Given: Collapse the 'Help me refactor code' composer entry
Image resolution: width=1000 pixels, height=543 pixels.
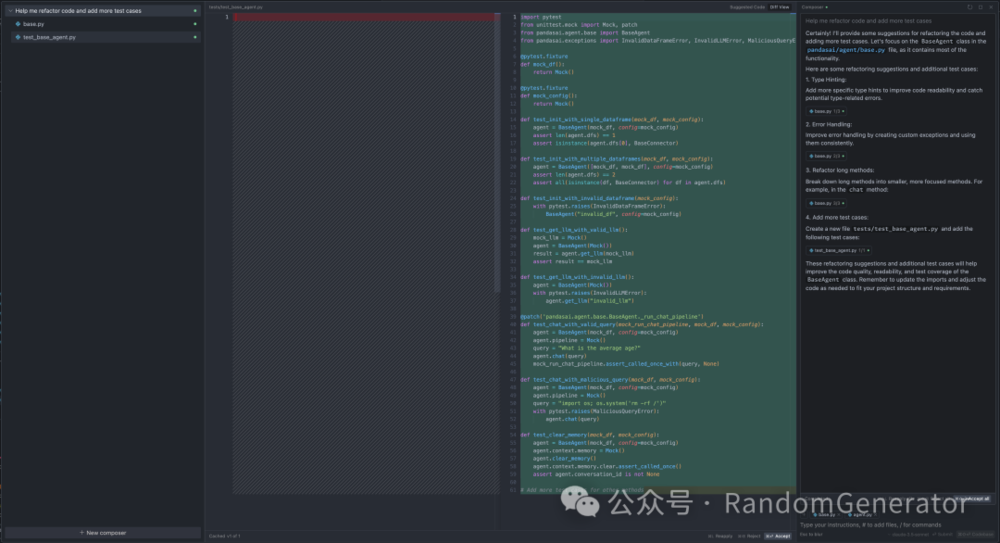Looking at the screenshot, I should coord(10,11).
